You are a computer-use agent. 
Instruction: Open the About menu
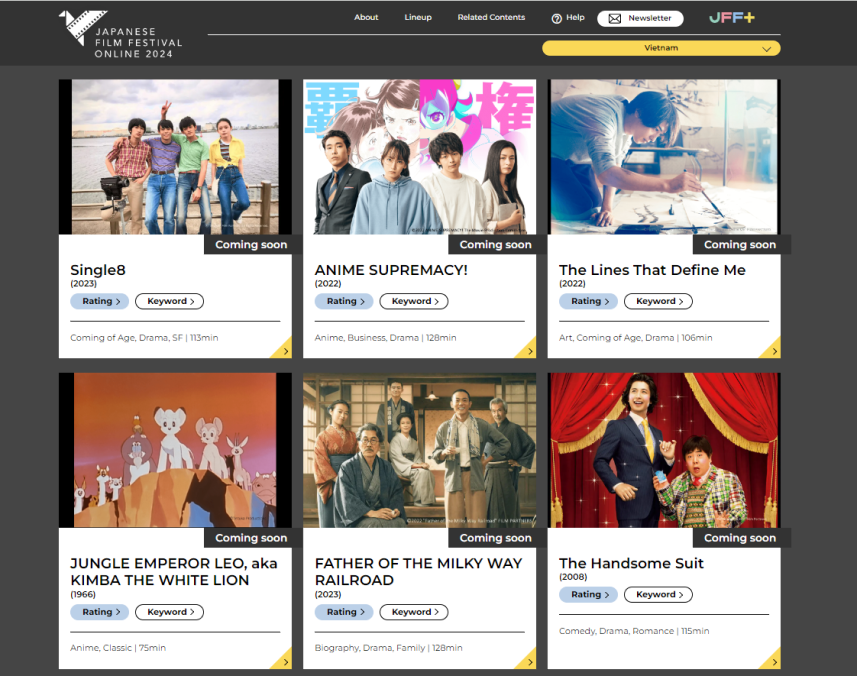366,17
